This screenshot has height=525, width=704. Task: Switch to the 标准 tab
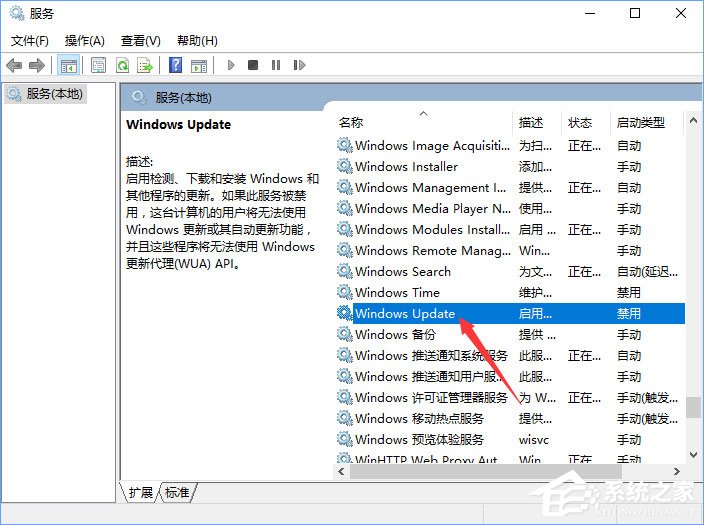point(176,493)
